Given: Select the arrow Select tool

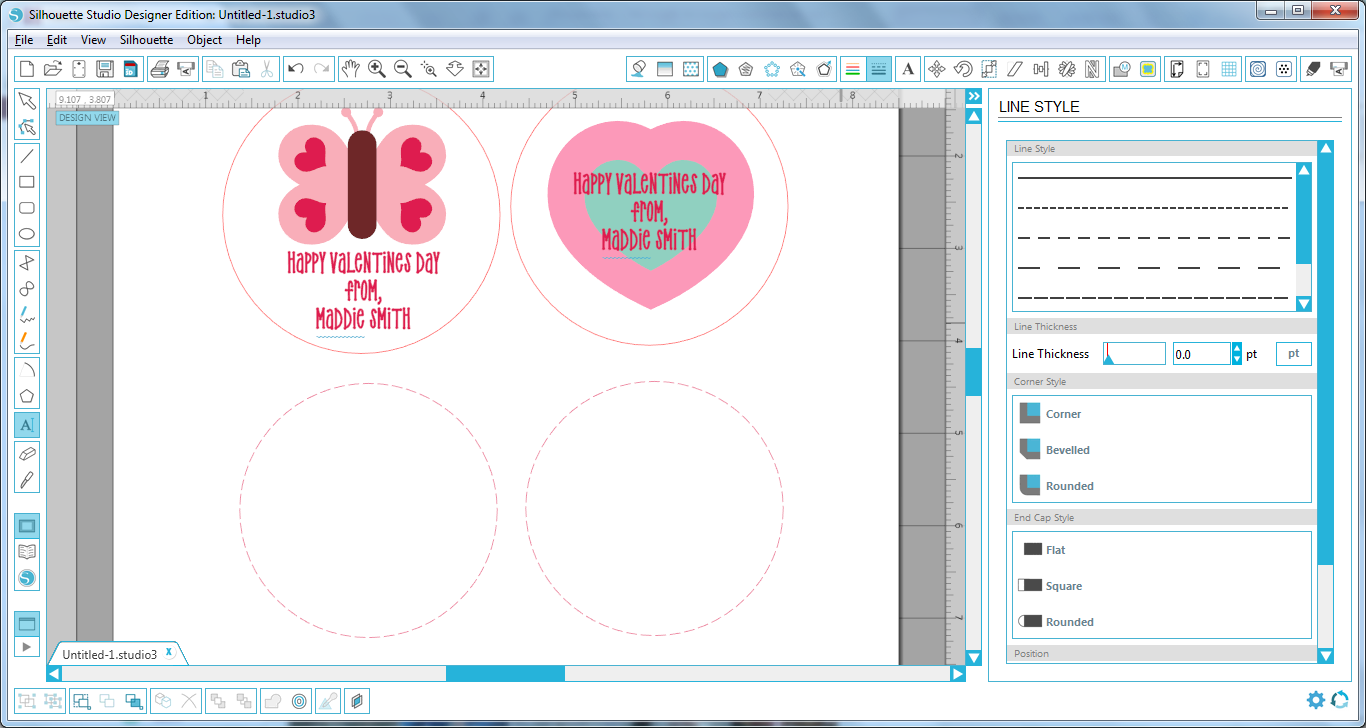Looking at the screenshot, I should [x=27, y=101].
